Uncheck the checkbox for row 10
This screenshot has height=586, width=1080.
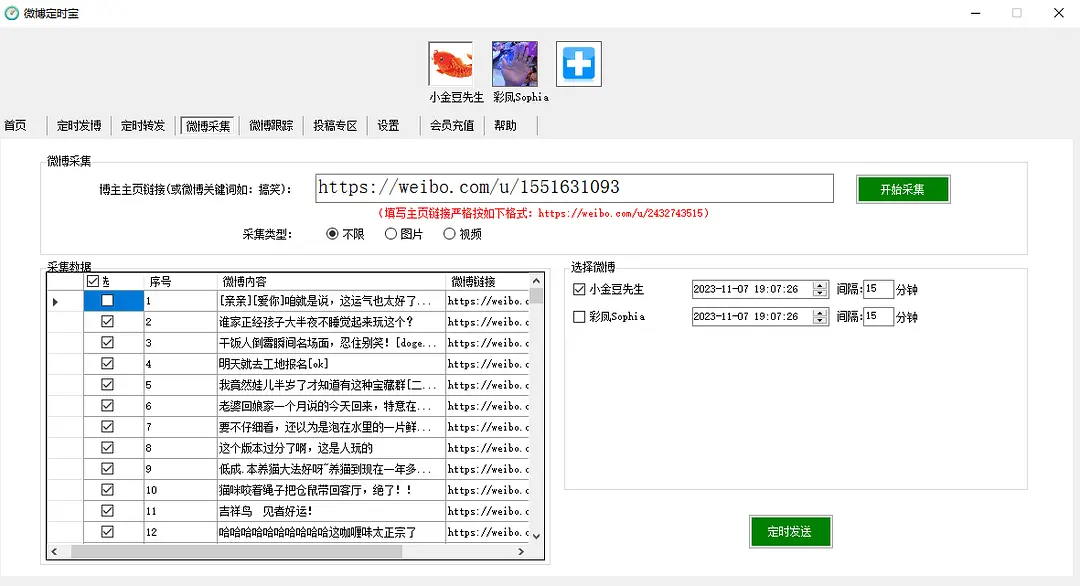pos(107,490)
